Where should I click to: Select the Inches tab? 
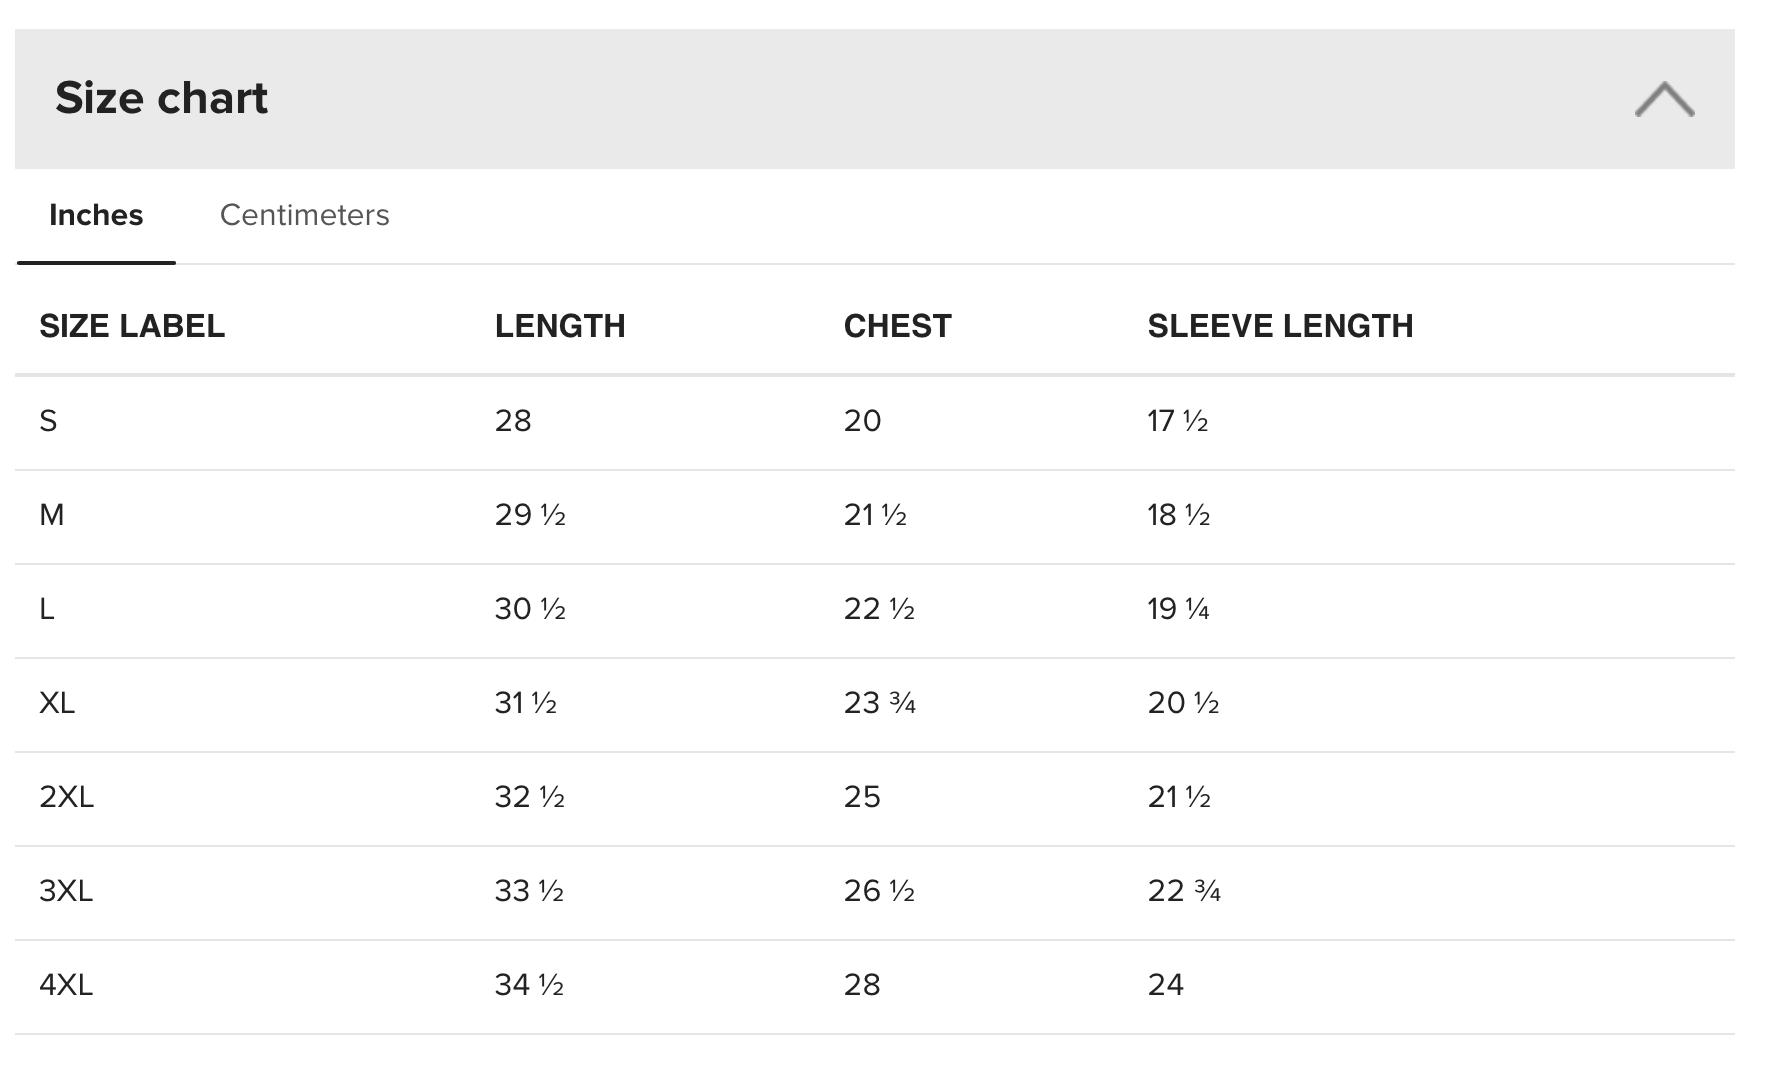[96, 215]
